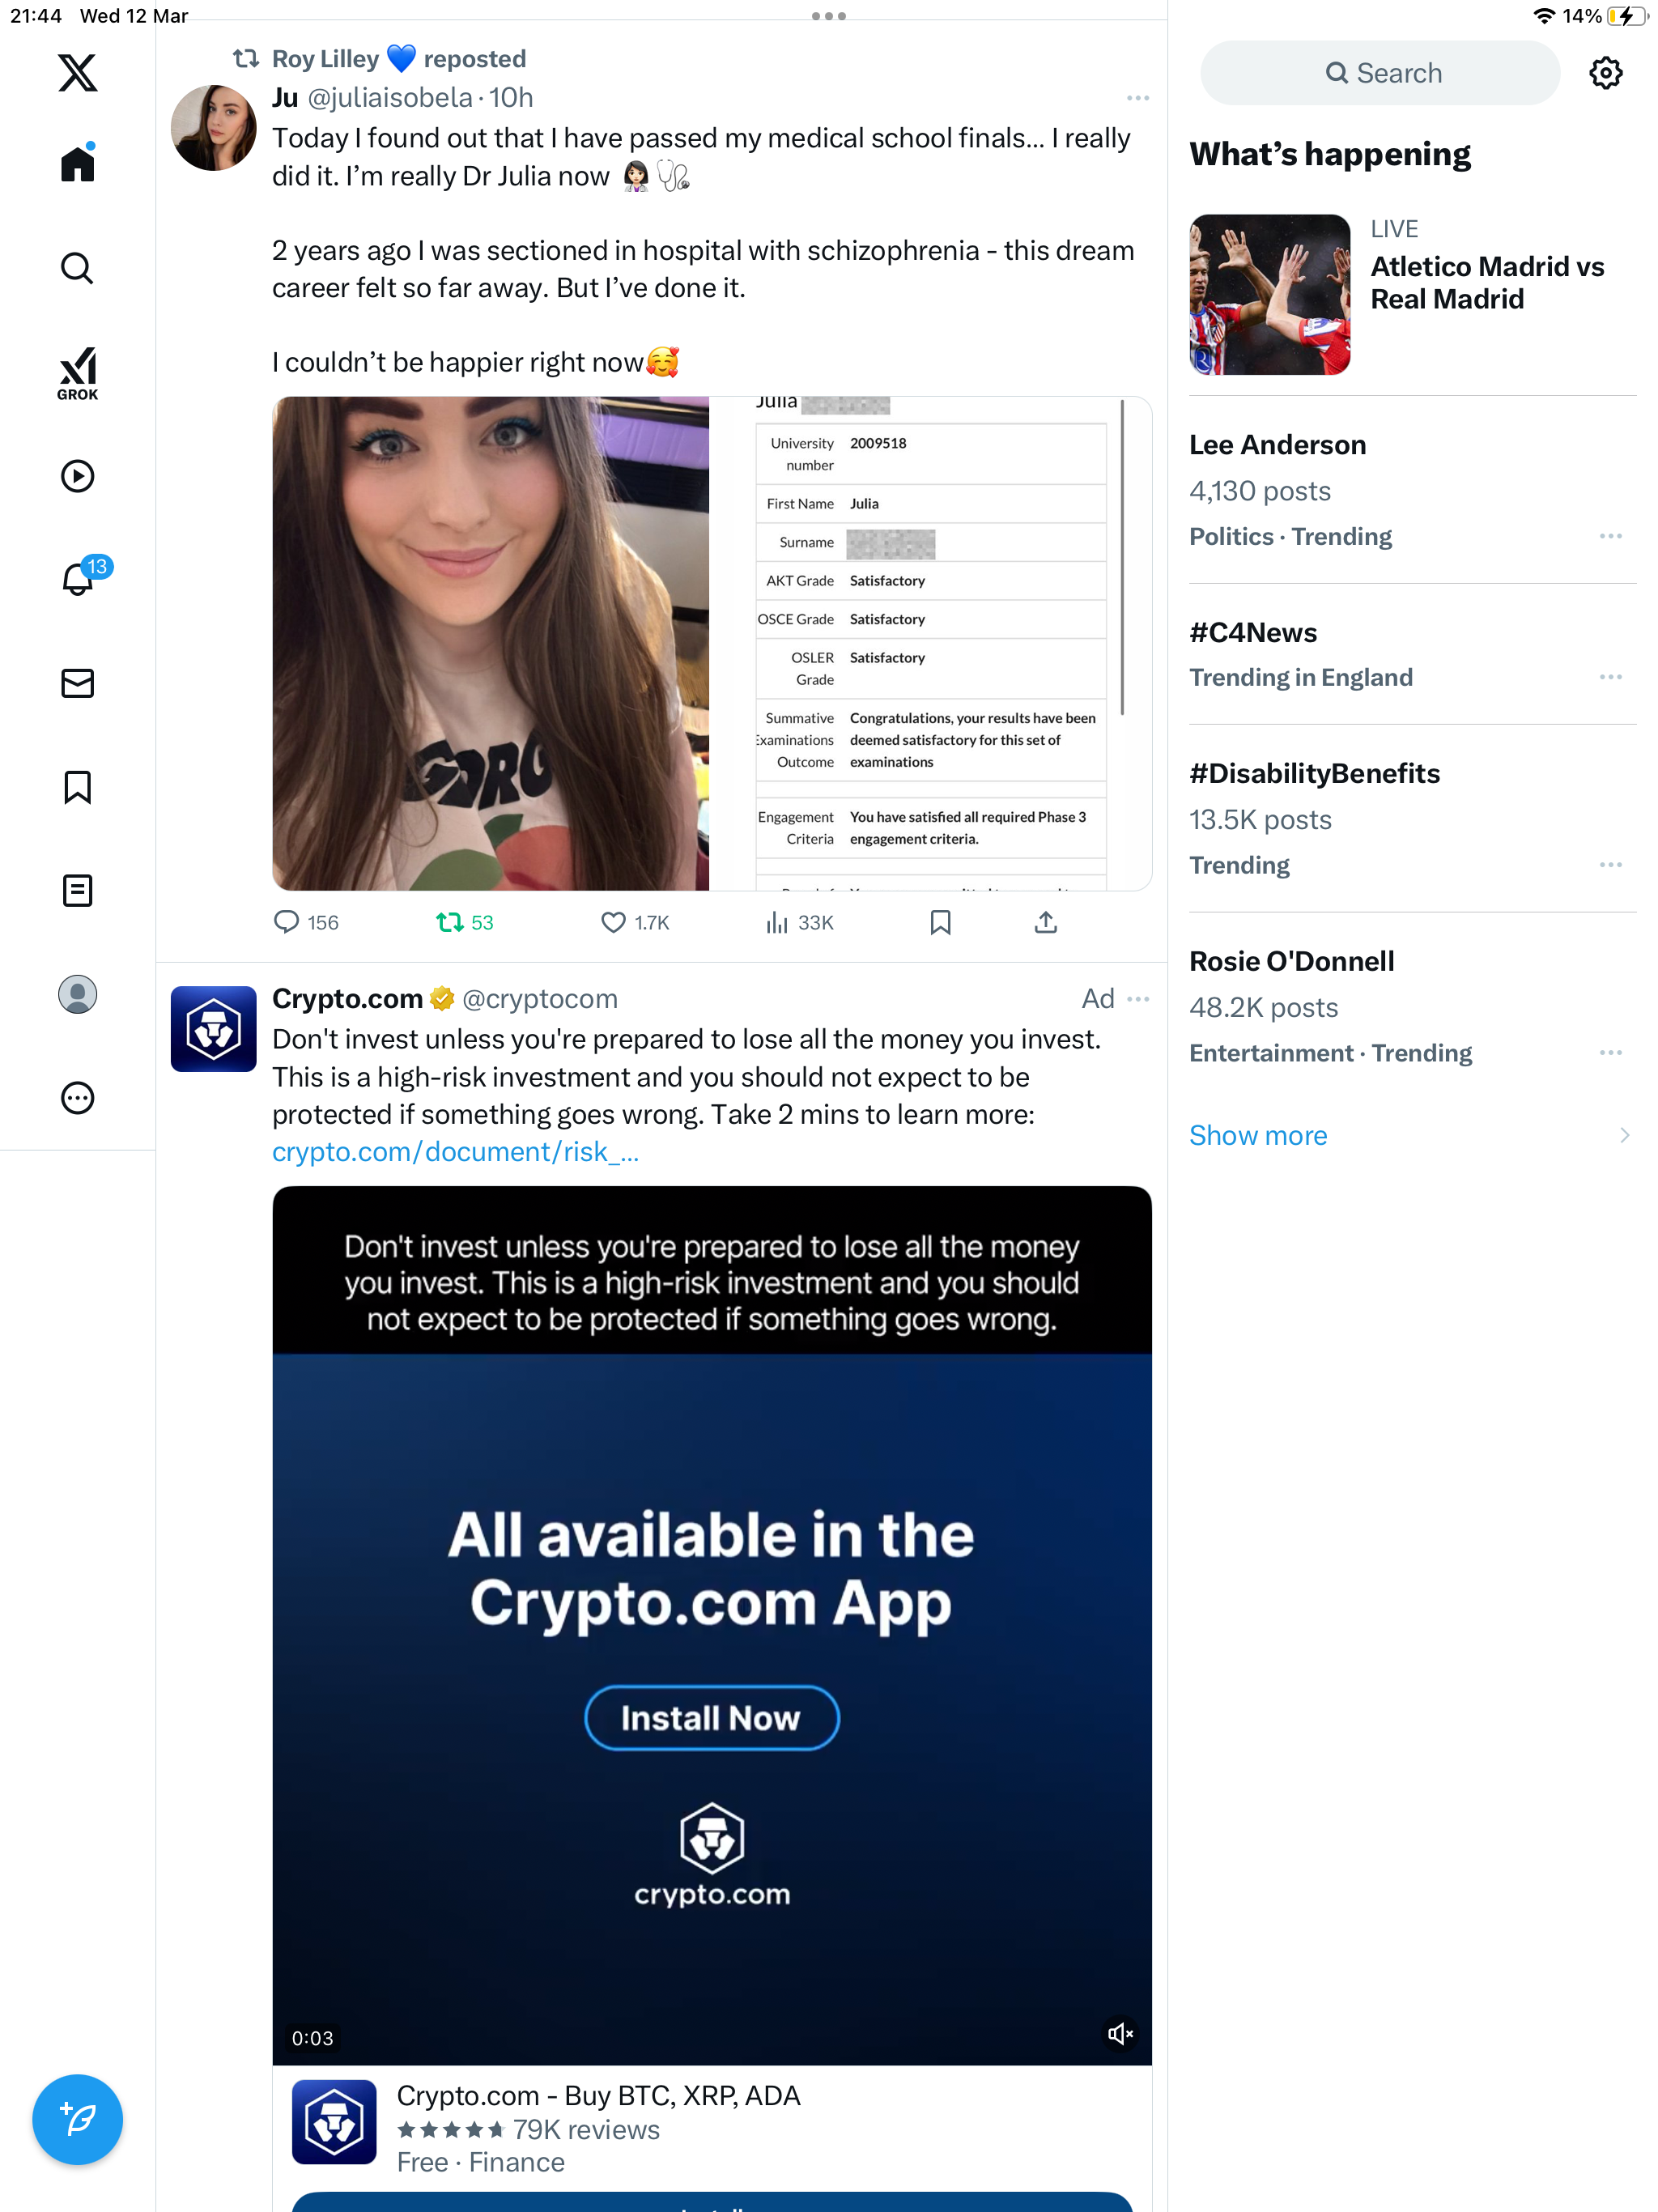Screen dimensions: 1658x2212
Task: Open the video play tab icon
Action: coord(77,476)
